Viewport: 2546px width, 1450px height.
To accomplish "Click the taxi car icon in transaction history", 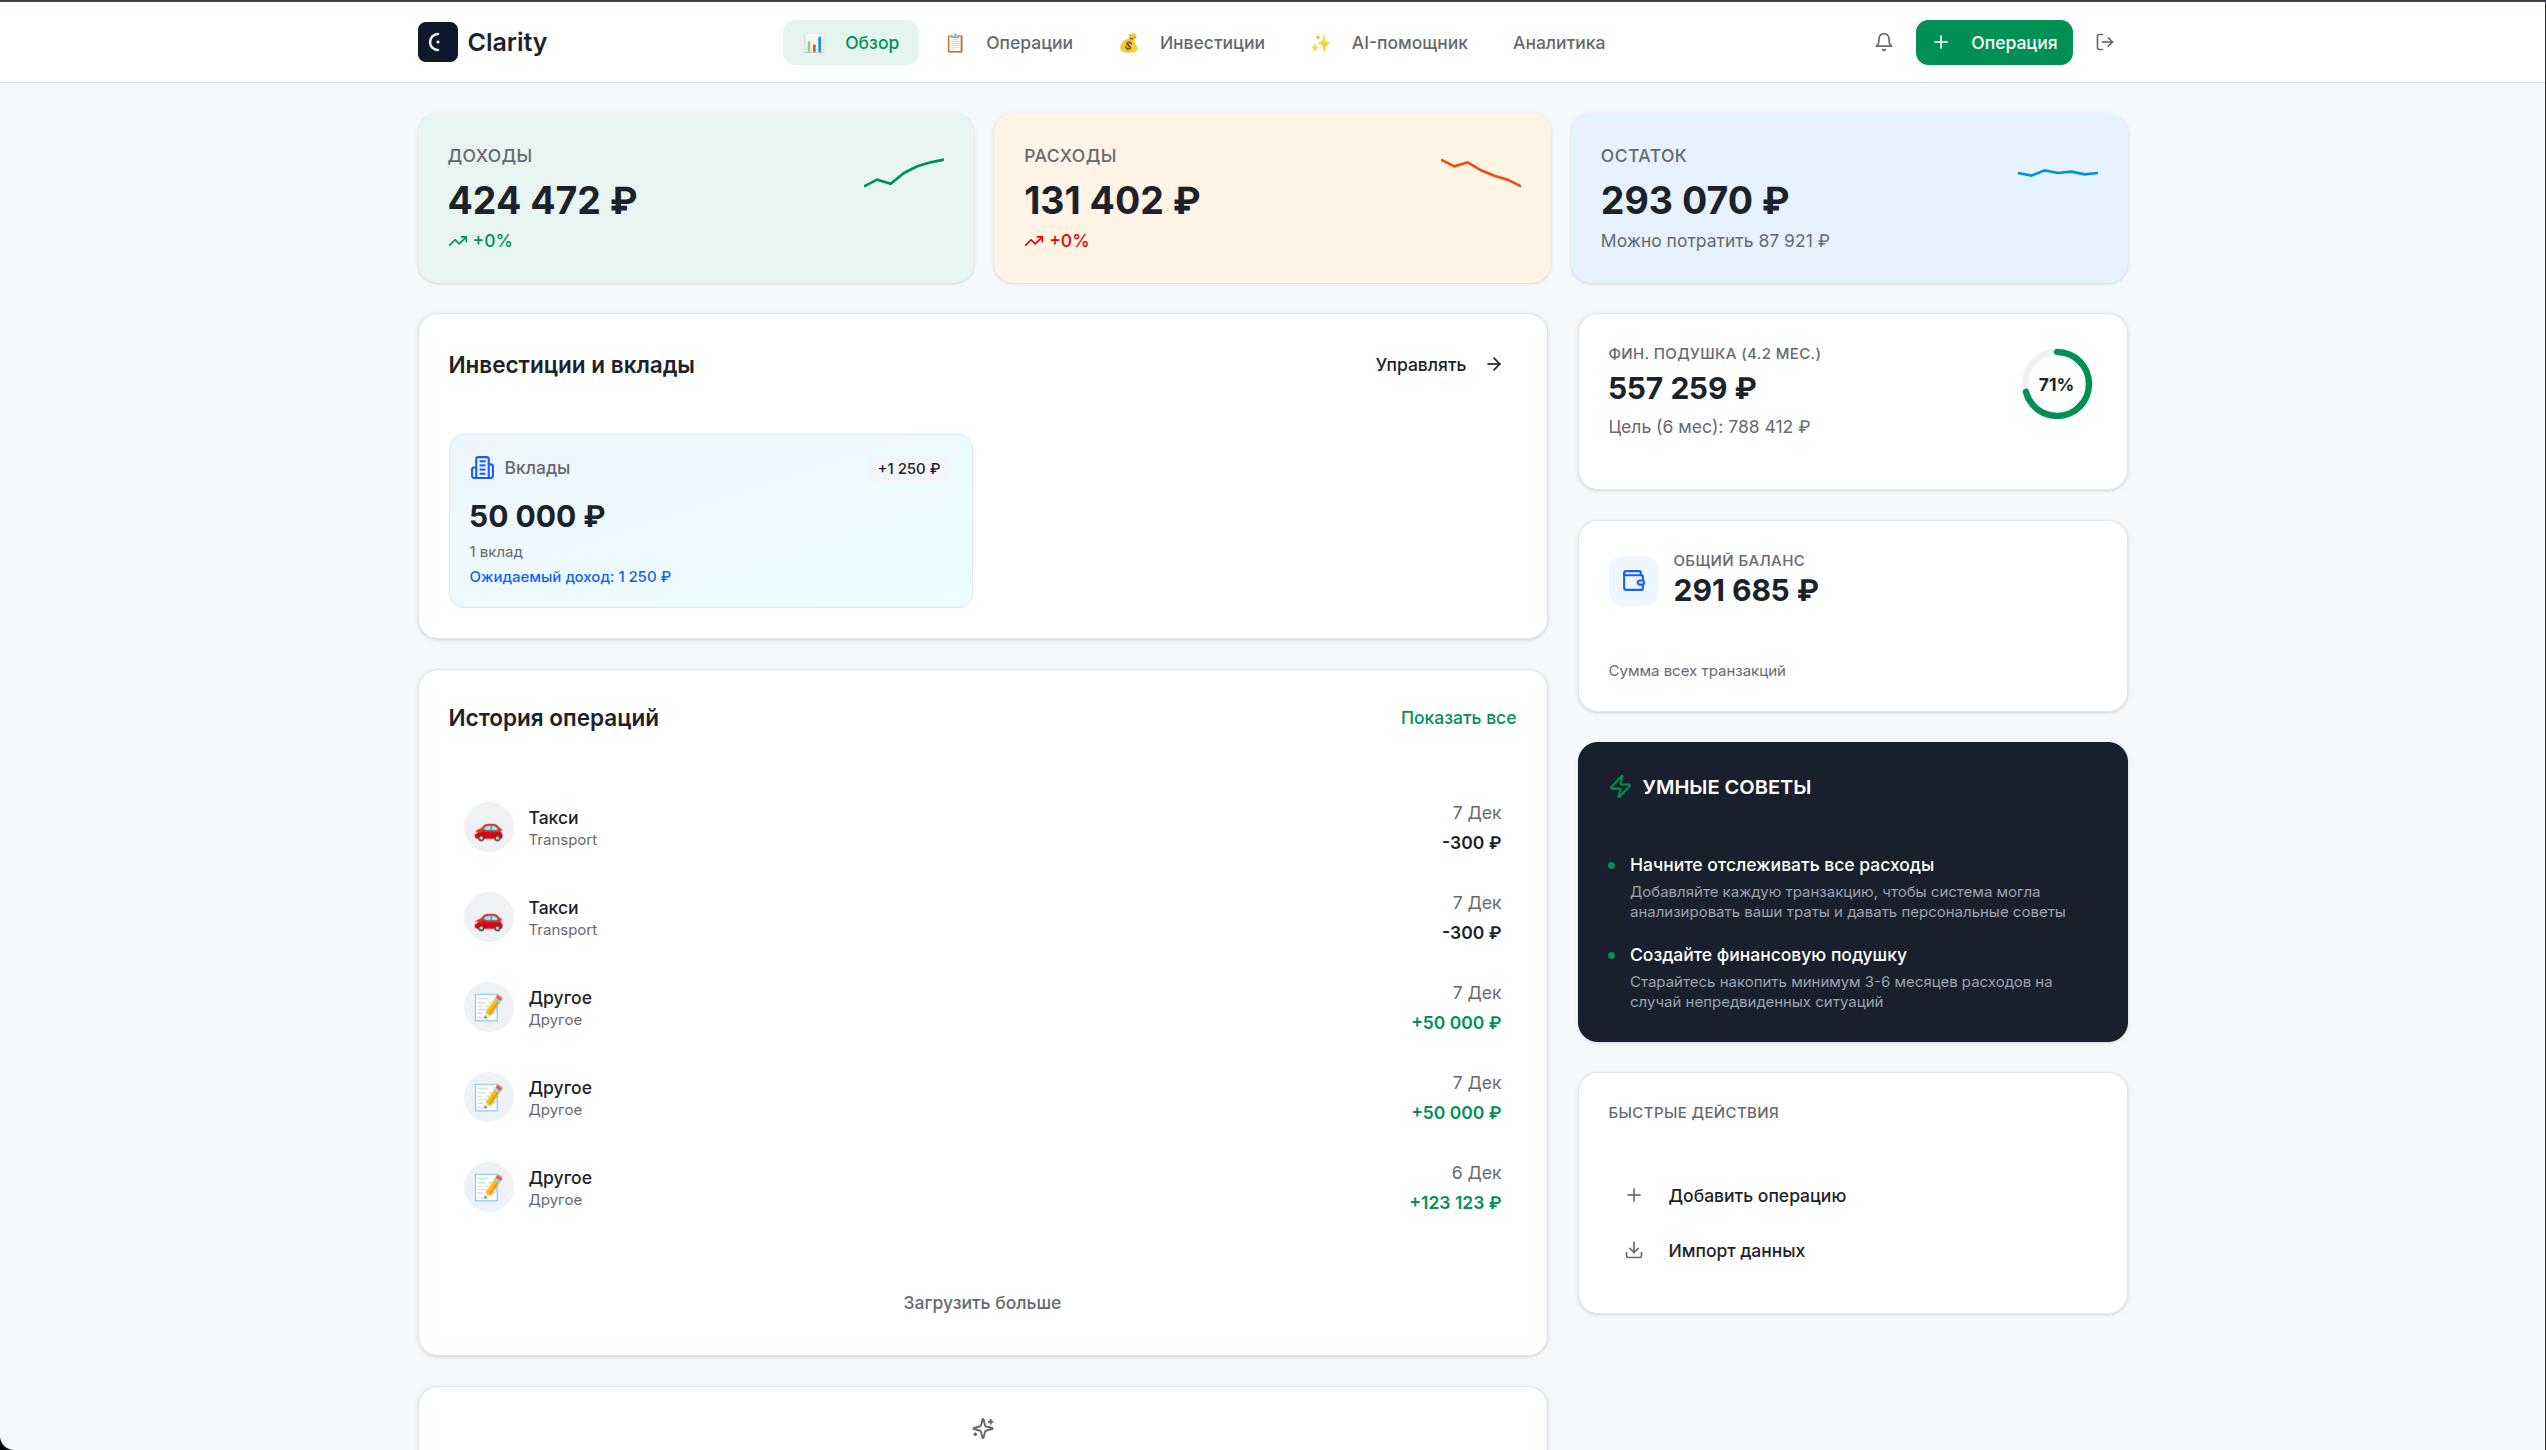I will point(489,827).
